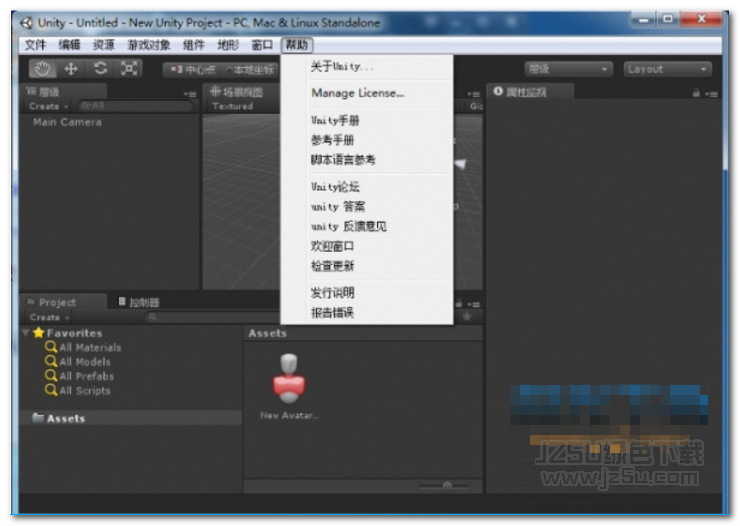Toggle the 本地坐标 local coordinates button
Viewport: 740px width, 526px height.
250,70
